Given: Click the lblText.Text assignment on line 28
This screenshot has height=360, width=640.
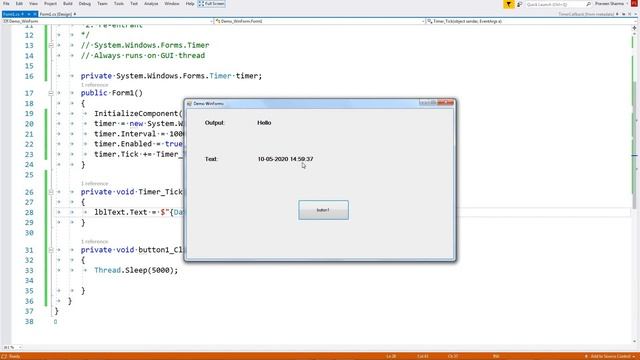Looking at the screenshot, I should click(138, 212).
